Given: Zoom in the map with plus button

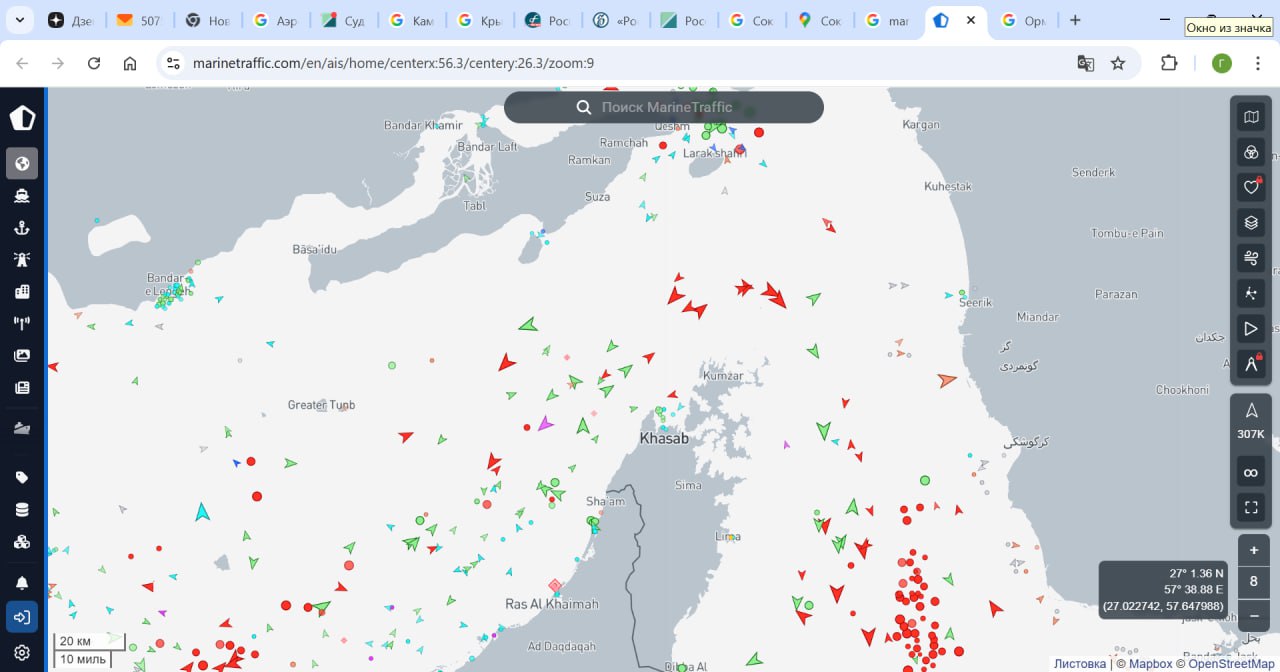Looking at the screenshot, I should click(1253, 550).
